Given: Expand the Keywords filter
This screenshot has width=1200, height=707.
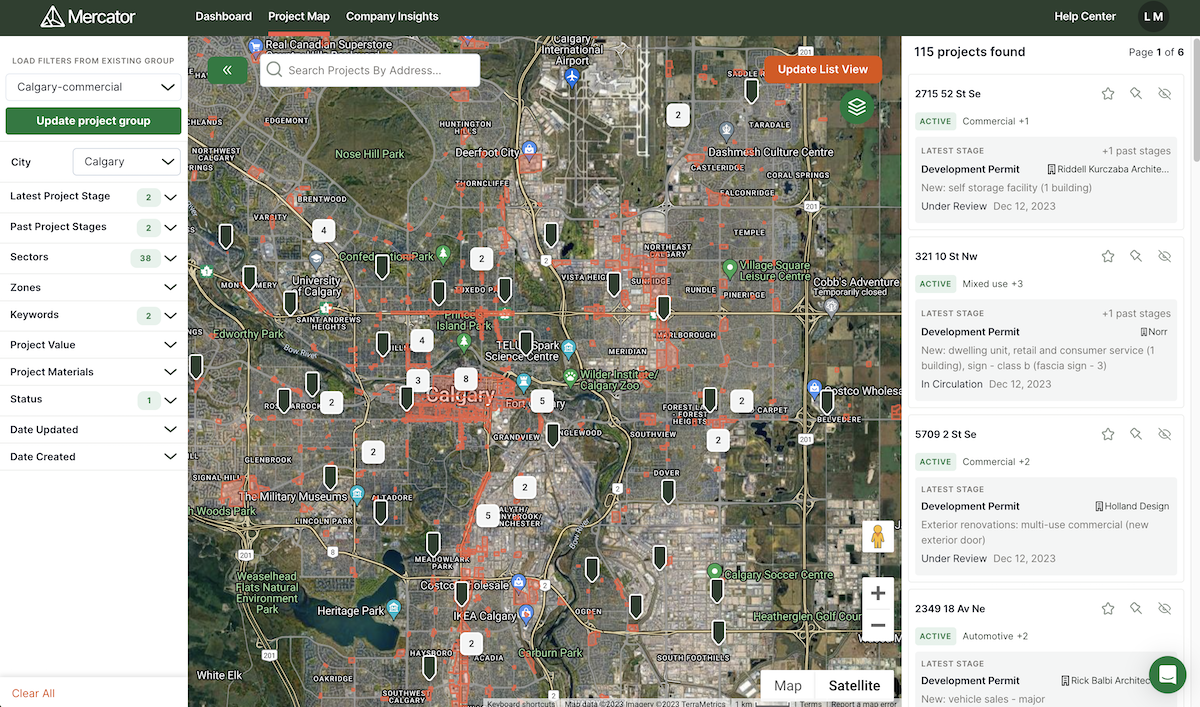Looking at the screenshot, I should [x=93, y=315].
